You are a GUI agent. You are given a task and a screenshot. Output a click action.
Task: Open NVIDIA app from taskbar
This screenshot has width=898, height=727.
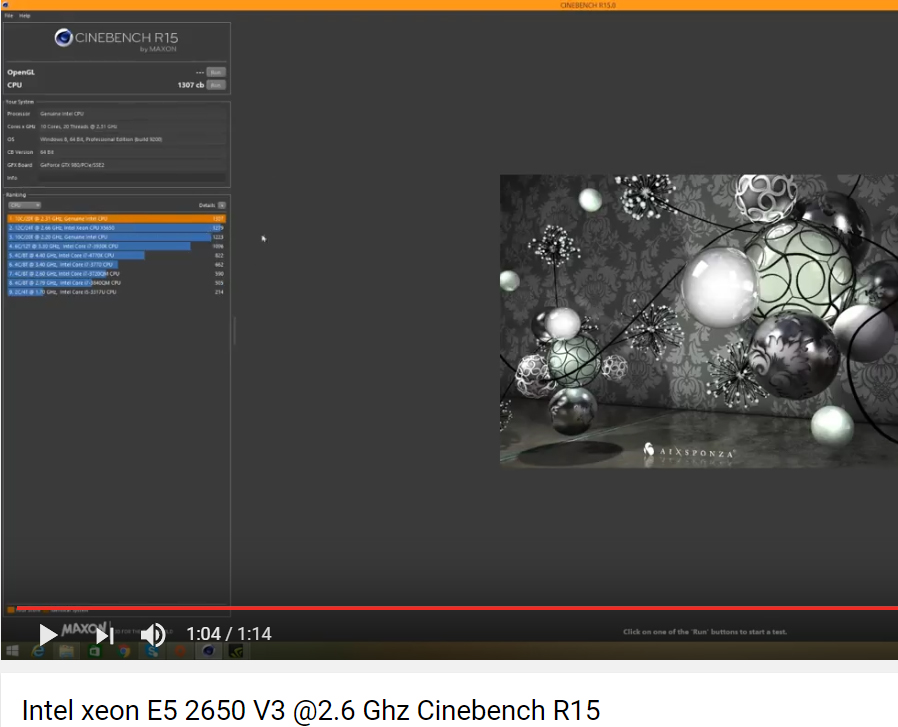(237, 651)
